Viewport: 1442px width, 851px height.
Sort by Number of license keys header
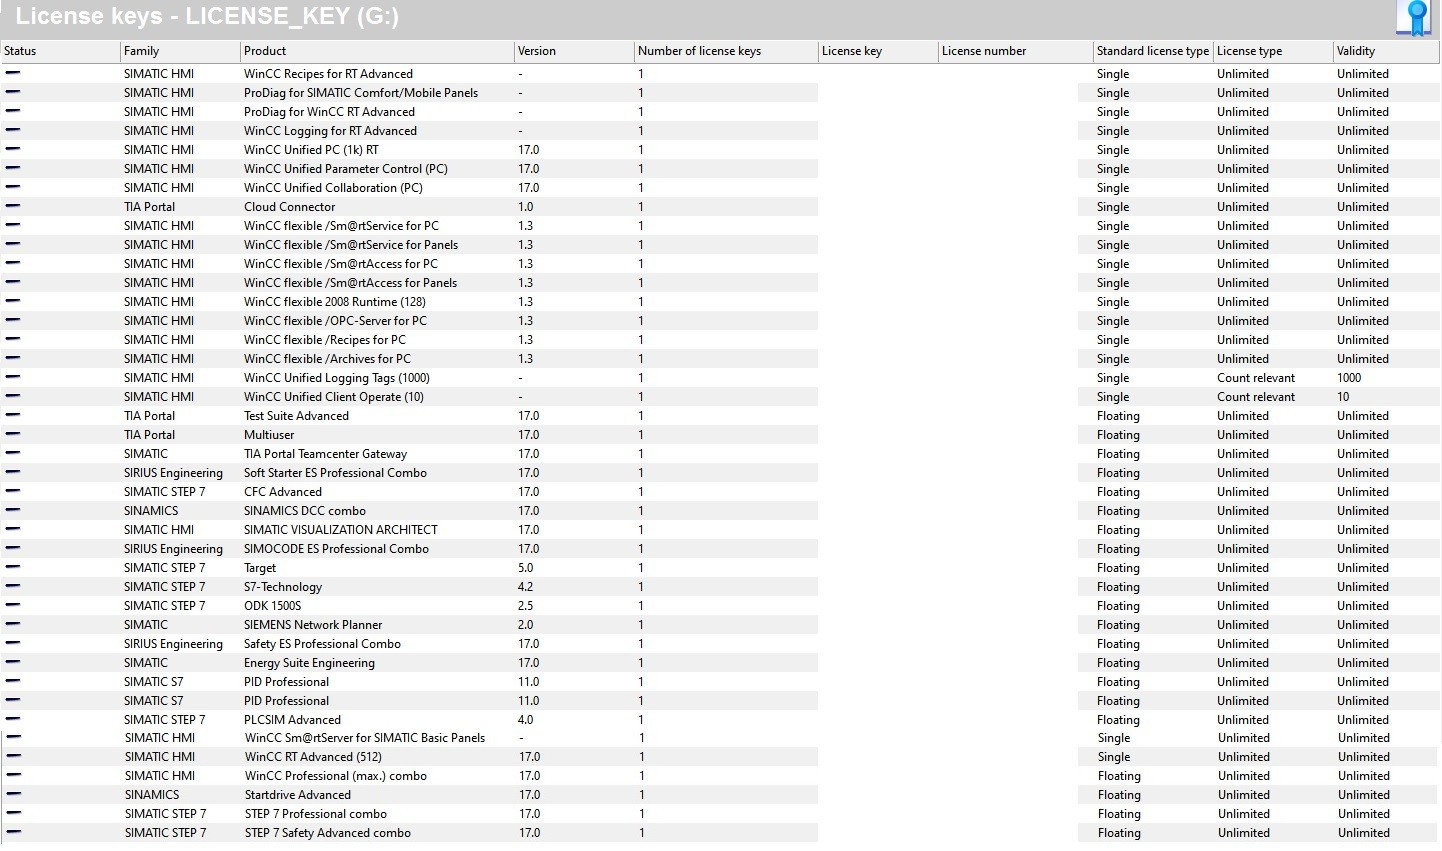point(725,51)
